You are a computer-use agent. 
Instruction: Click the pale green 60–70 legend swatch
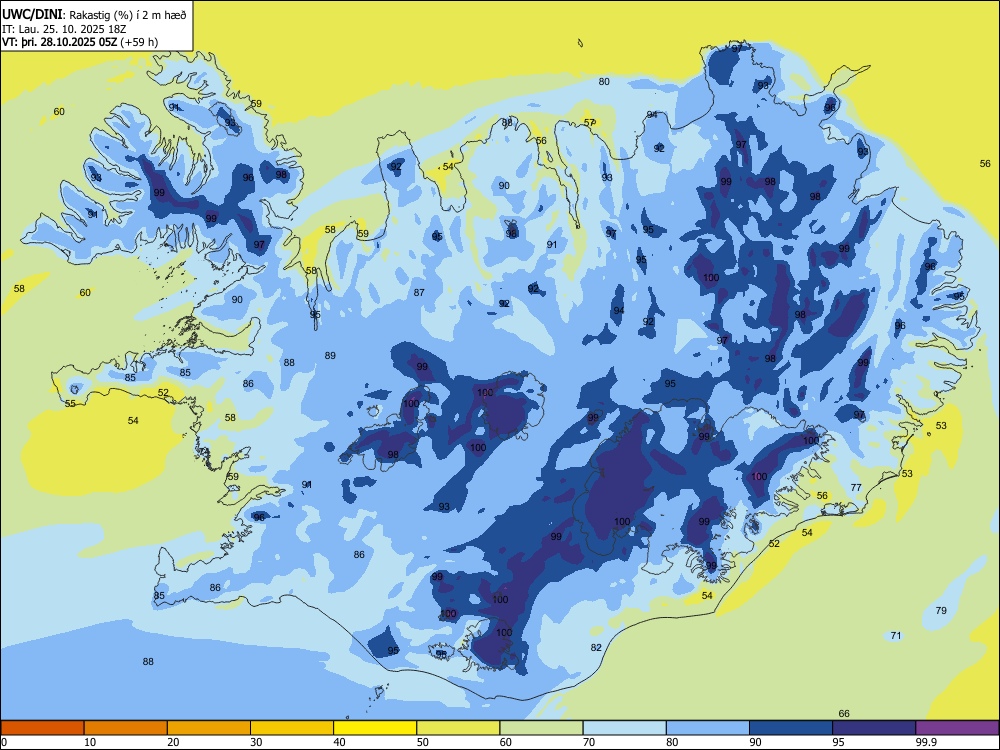tap(541, 728)
